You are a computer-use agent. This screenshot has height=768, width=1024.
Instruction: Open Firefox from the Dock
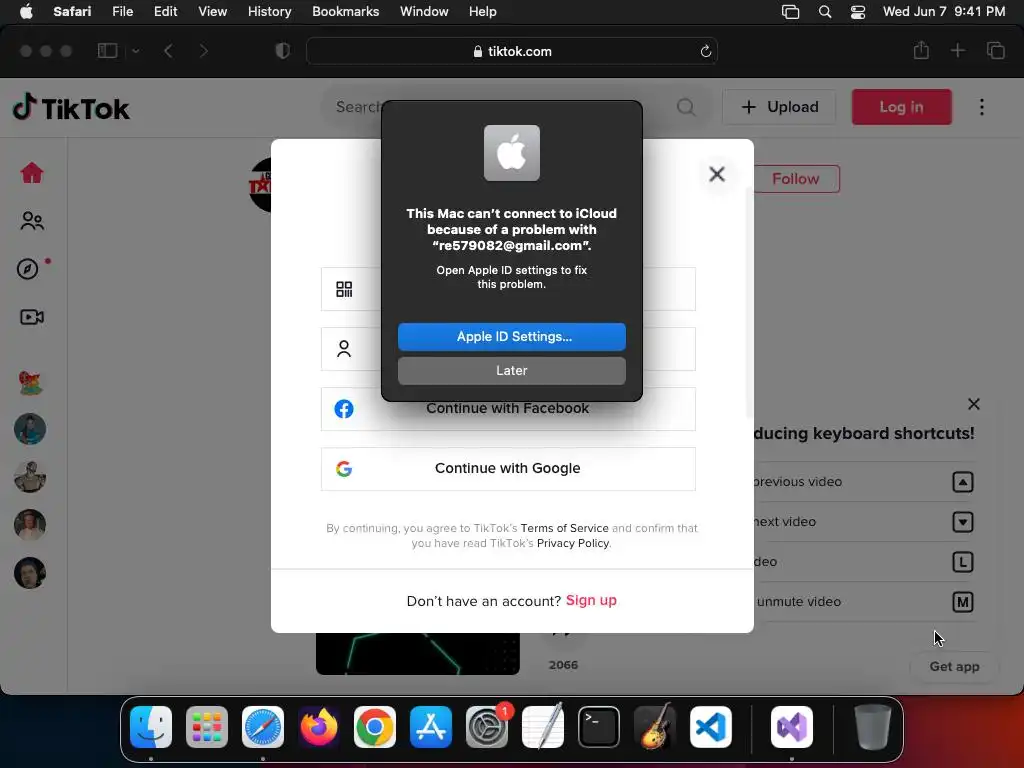coord(319,727)
